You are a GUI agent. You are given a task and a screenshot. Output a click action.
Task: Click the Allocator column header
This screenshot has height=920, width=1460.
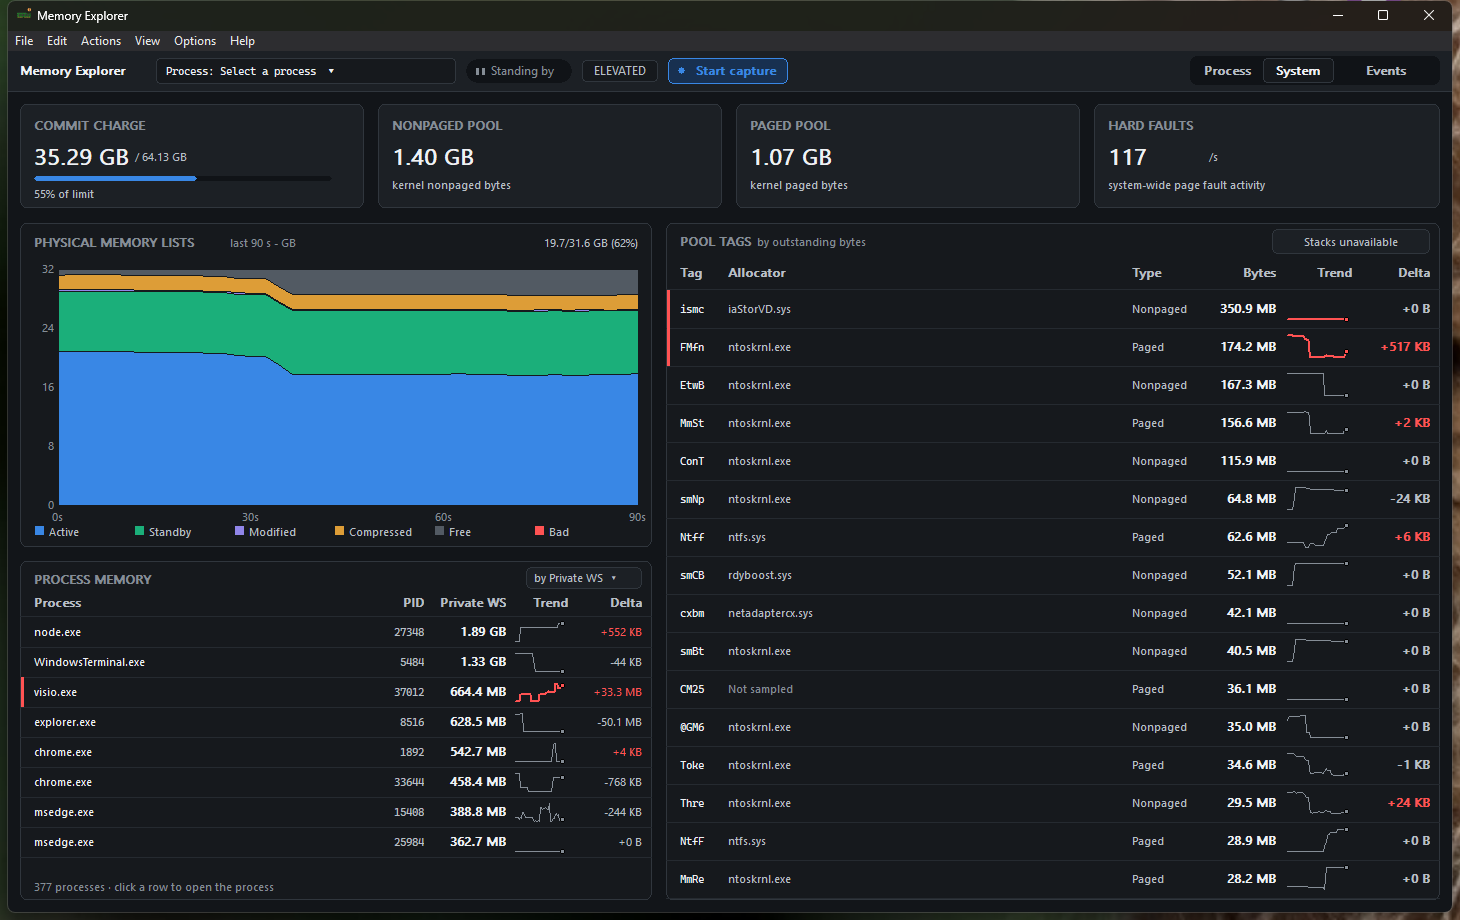click(757, 273)
